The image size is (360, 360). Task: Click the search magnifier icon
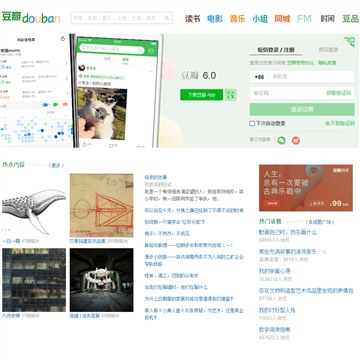(167, 18)
